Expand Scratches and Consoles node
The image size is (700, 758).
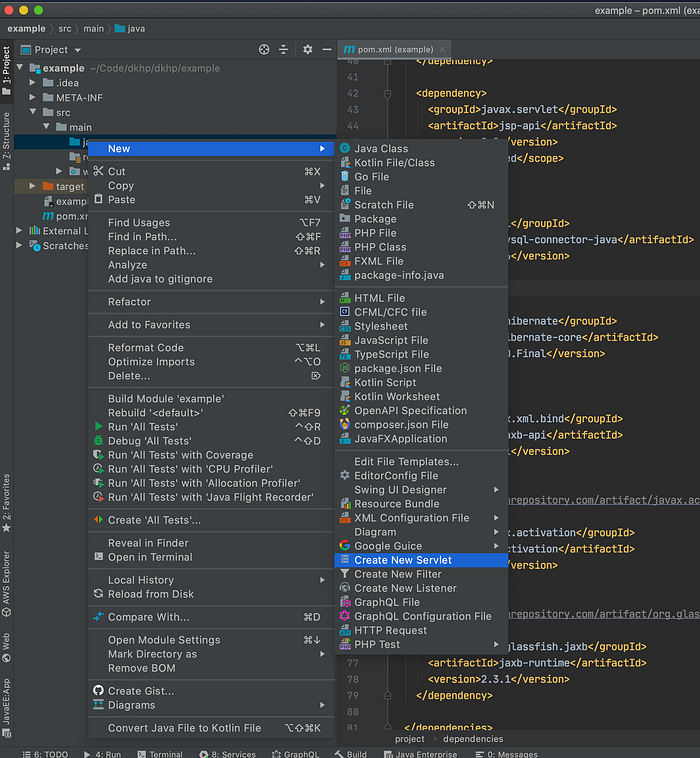pos(19,245)
